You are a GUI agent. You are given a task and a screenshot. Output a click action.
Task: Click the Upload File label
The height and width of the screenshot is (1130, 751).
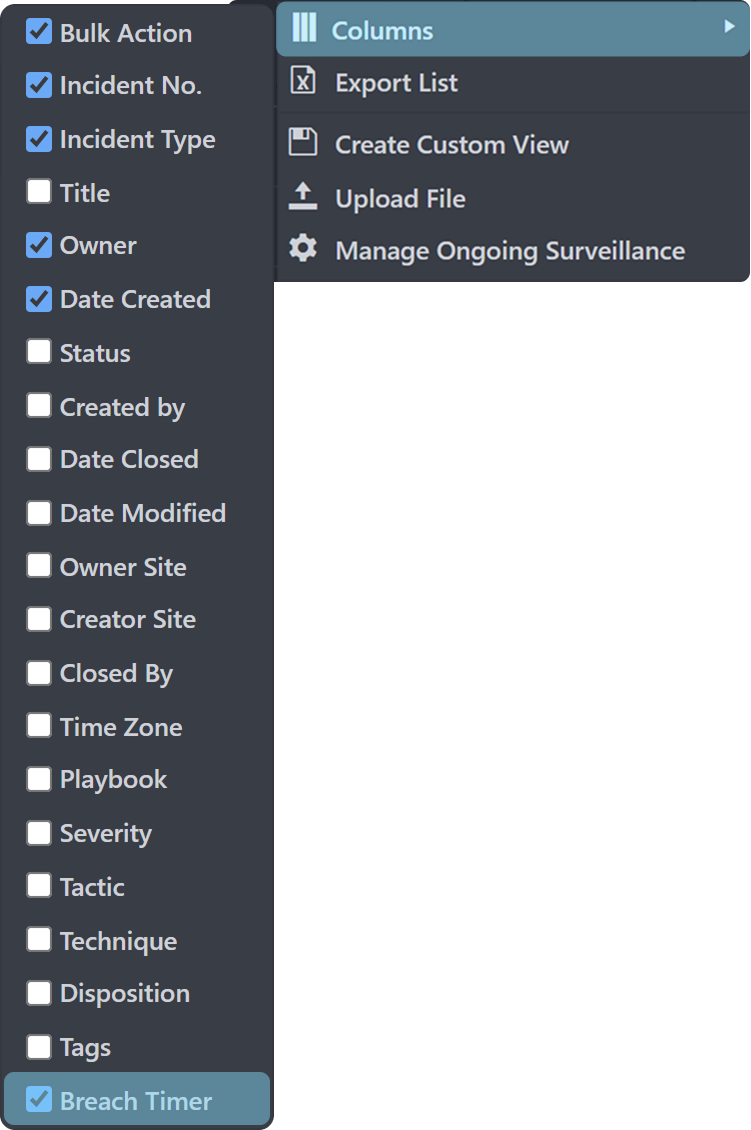(400, 198)
